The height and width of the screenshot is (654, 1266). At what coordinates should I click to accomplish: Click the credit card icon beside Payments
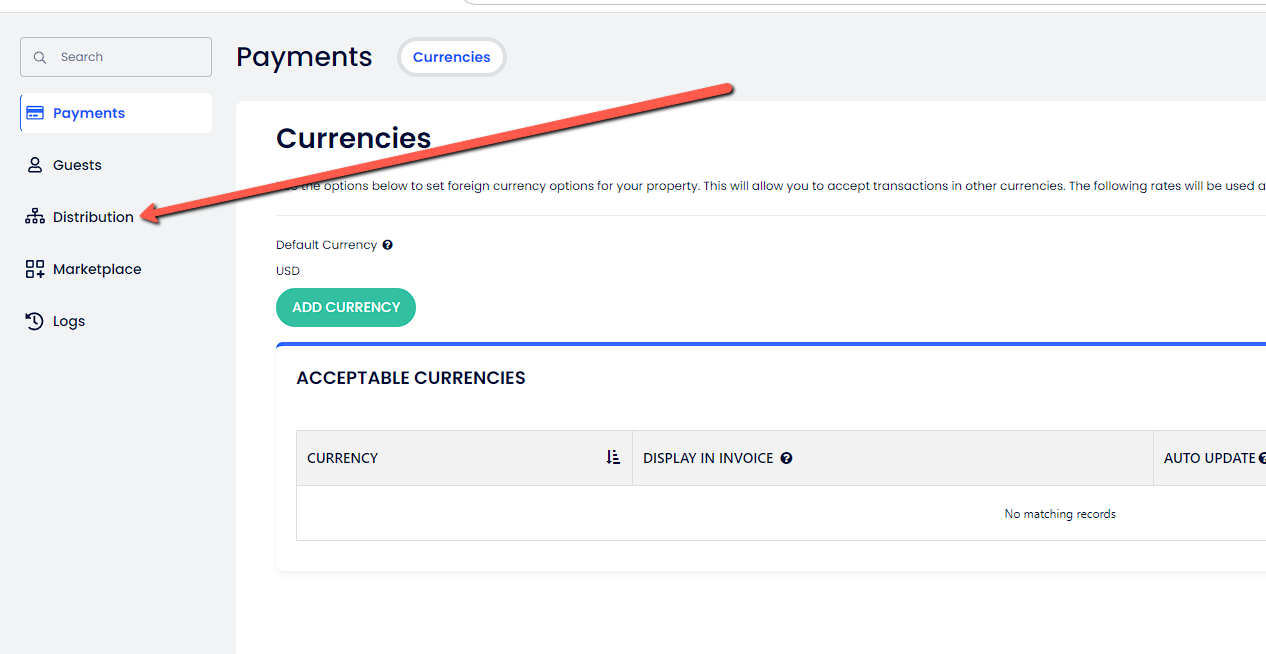click(x=35, y=113)
